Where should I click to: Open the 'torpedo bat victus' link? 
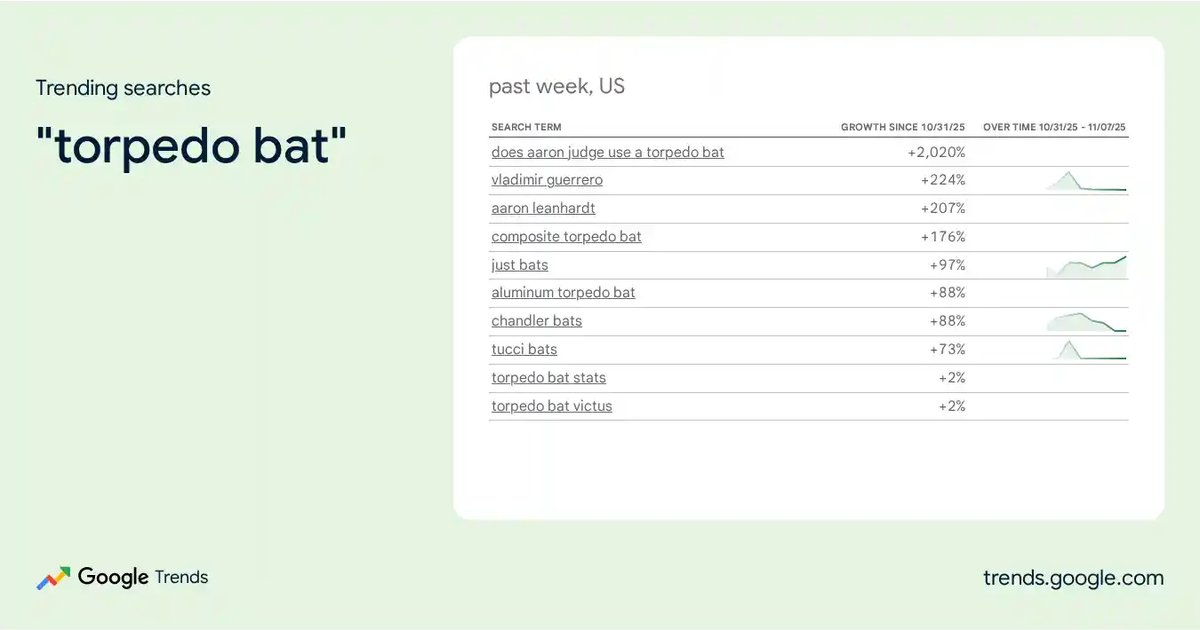pyautogui.click(x=551, y=406)
